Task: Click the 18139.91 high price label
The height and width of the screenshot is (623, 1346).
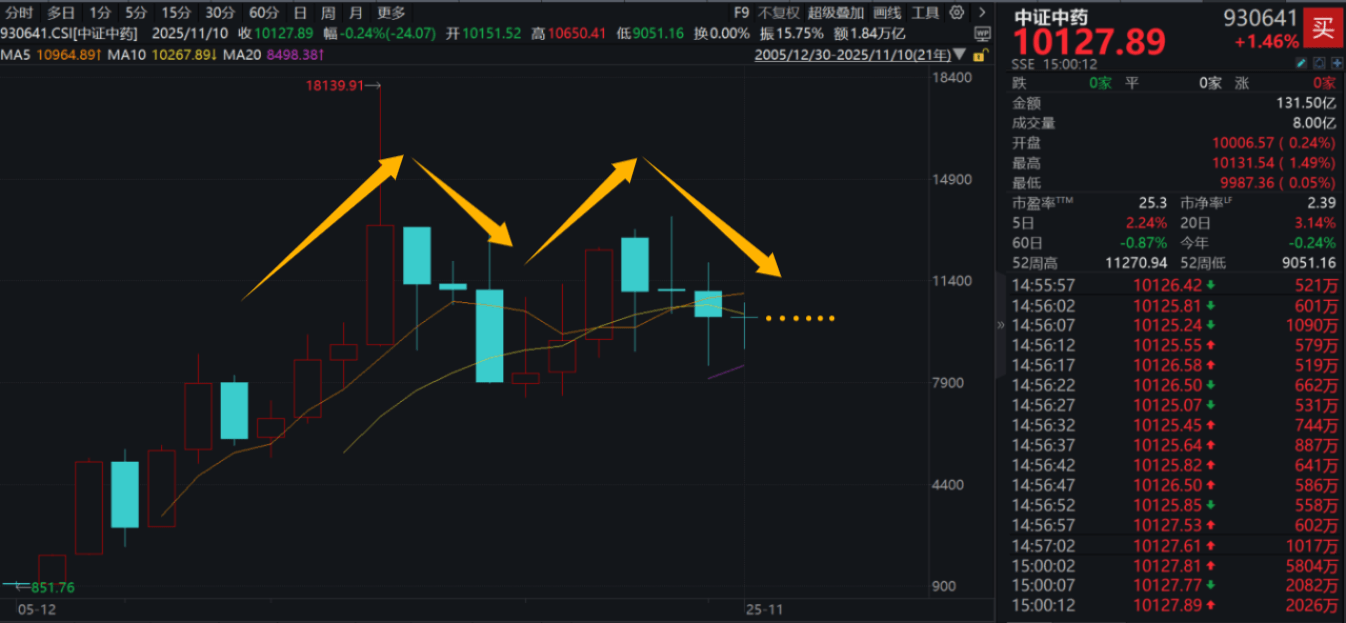Action: tap(335, 87)
